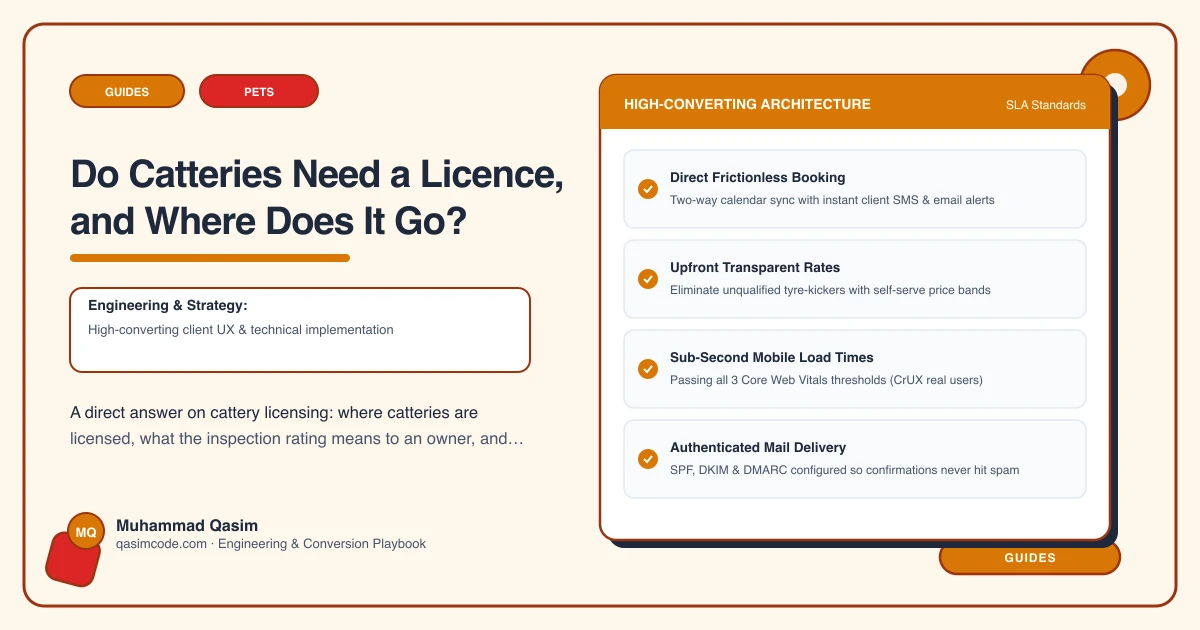The height and width of the screenshot is (630, 1200).
Task: Click the Engineering & Strategy box heading
Action: click(167, 305)
